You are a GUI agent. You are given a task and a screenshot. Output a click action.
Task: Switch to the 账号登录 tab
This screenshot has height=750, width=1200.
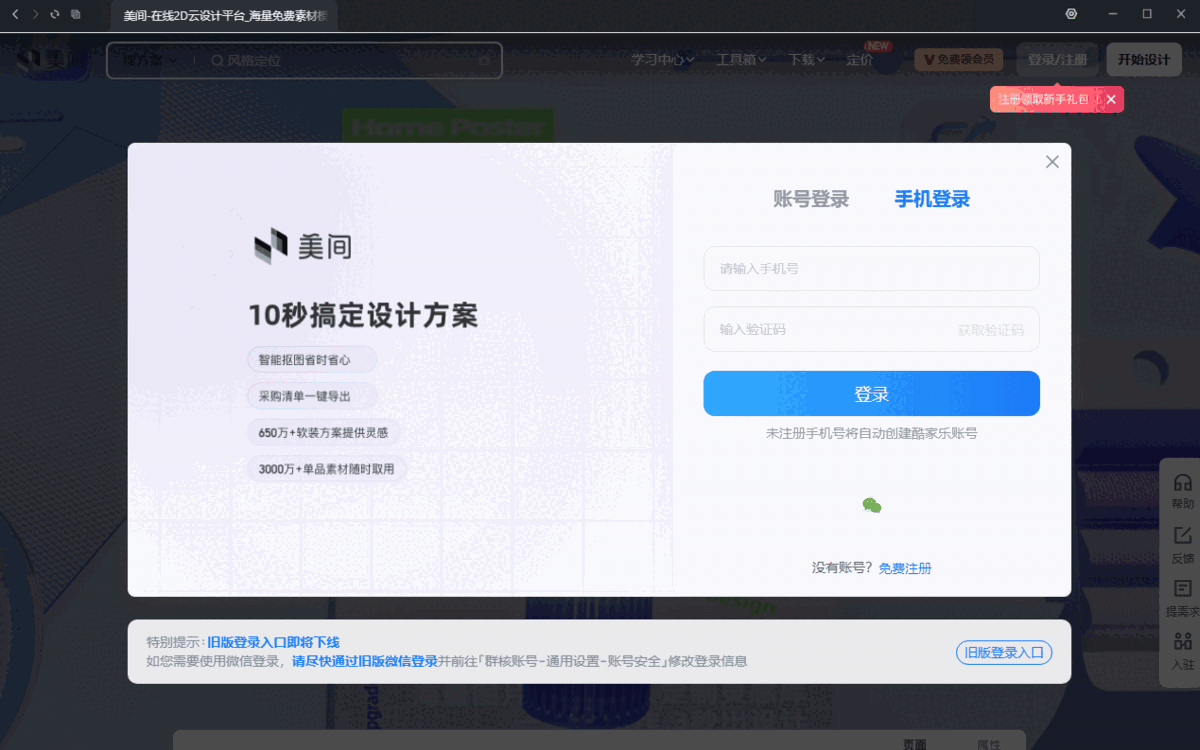click(x=811, y=199)
